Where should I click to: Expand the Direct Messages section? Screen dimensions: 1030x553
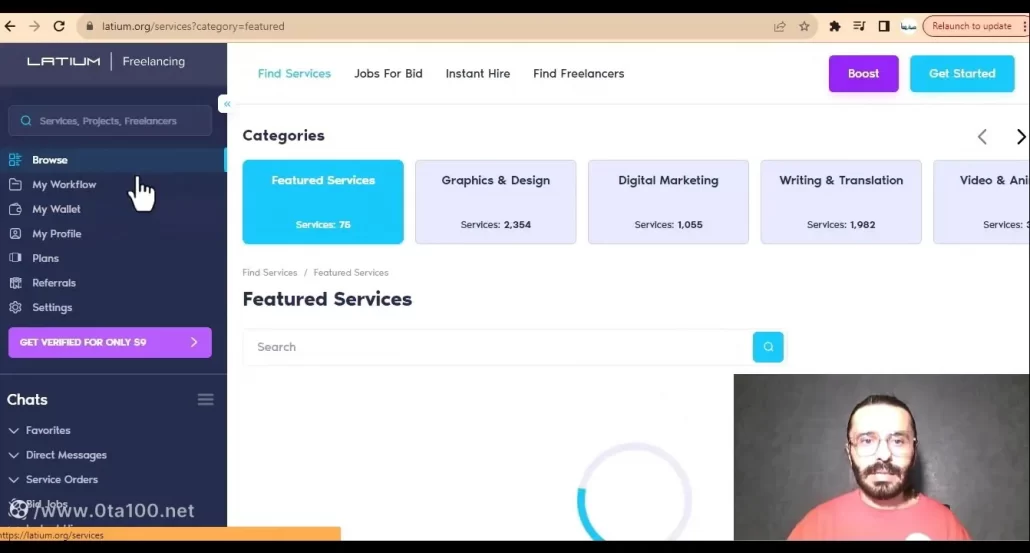[14, 455]
